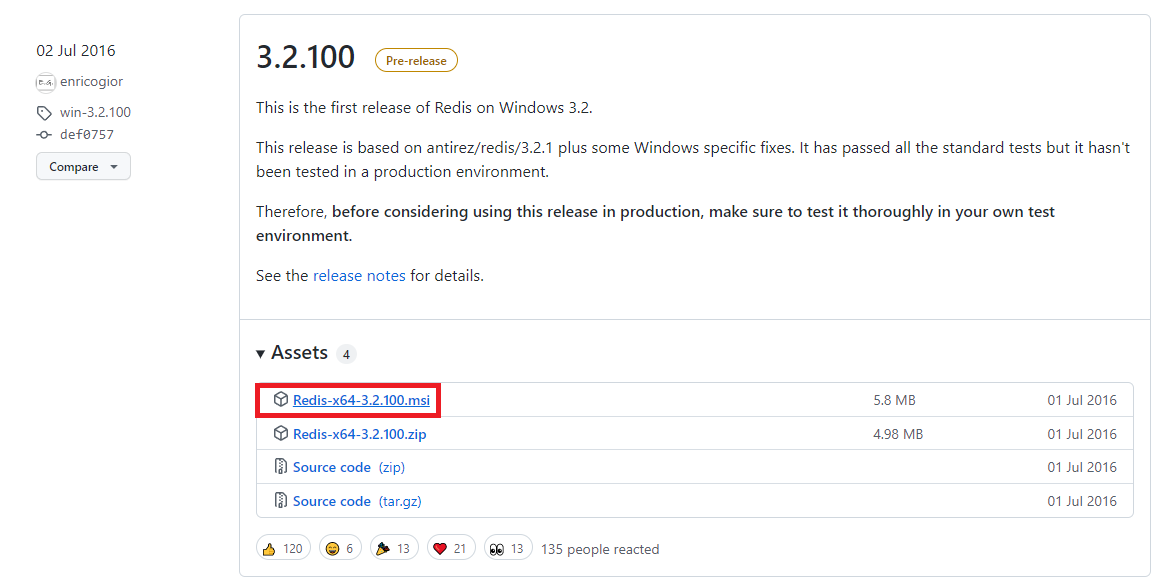
Task: Click file-zip icon of Source code (tar.gz)
Action: tap(281, 500)
